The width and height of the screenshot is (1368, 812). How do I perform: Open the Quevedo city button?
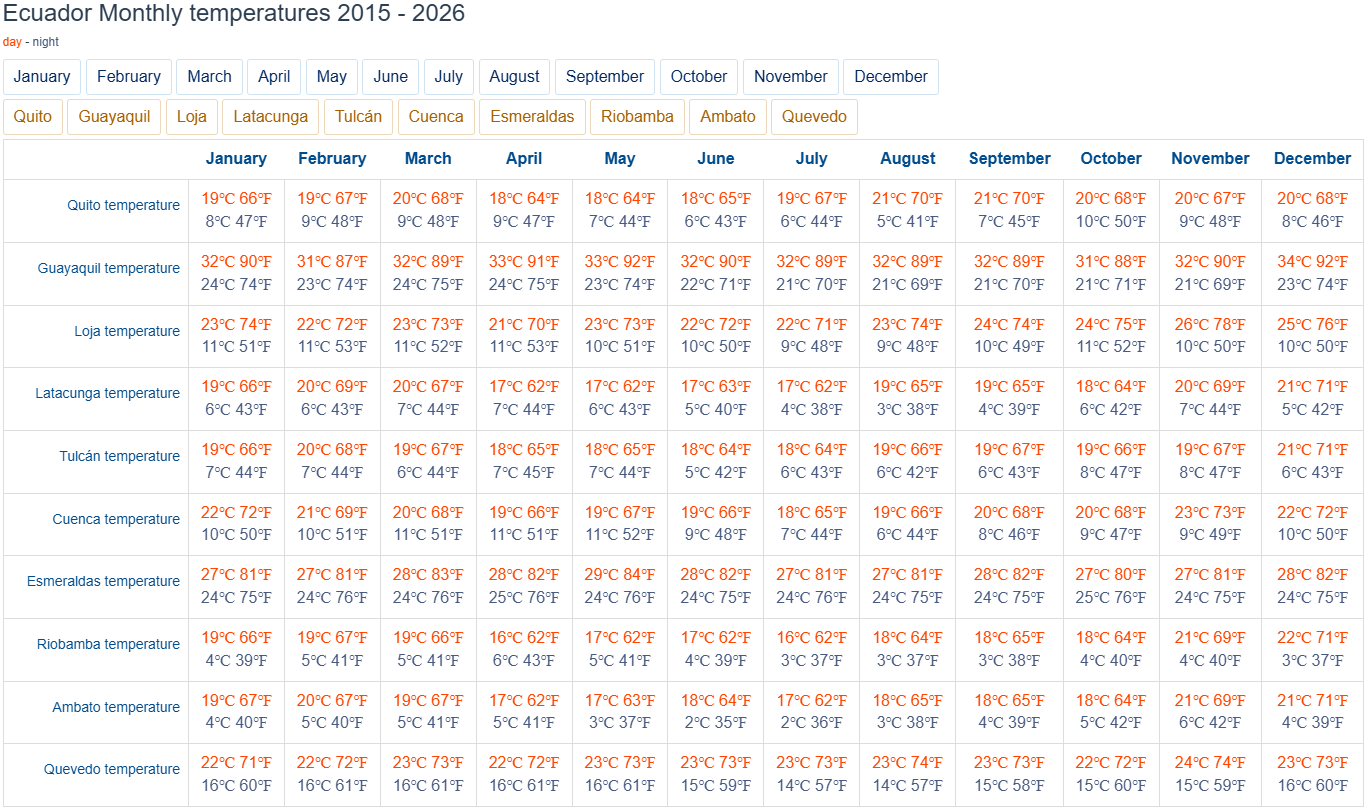click(x=814, y=117)
